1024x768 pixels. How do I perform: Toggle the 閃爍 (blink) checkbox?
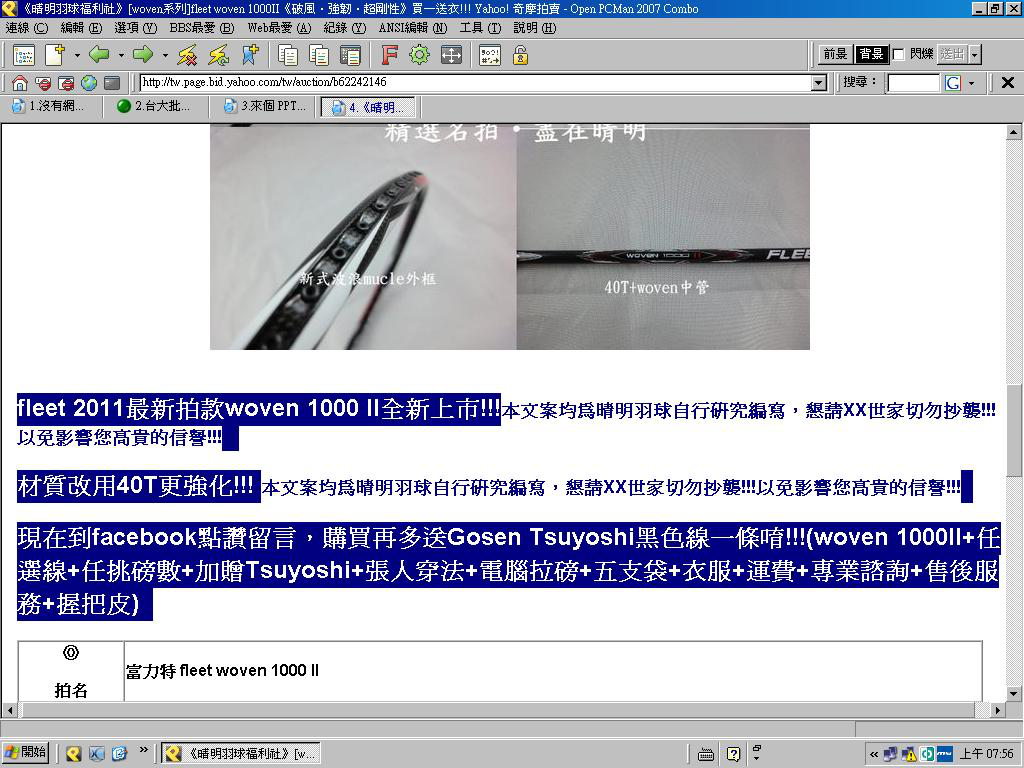(x=899, y=54)
